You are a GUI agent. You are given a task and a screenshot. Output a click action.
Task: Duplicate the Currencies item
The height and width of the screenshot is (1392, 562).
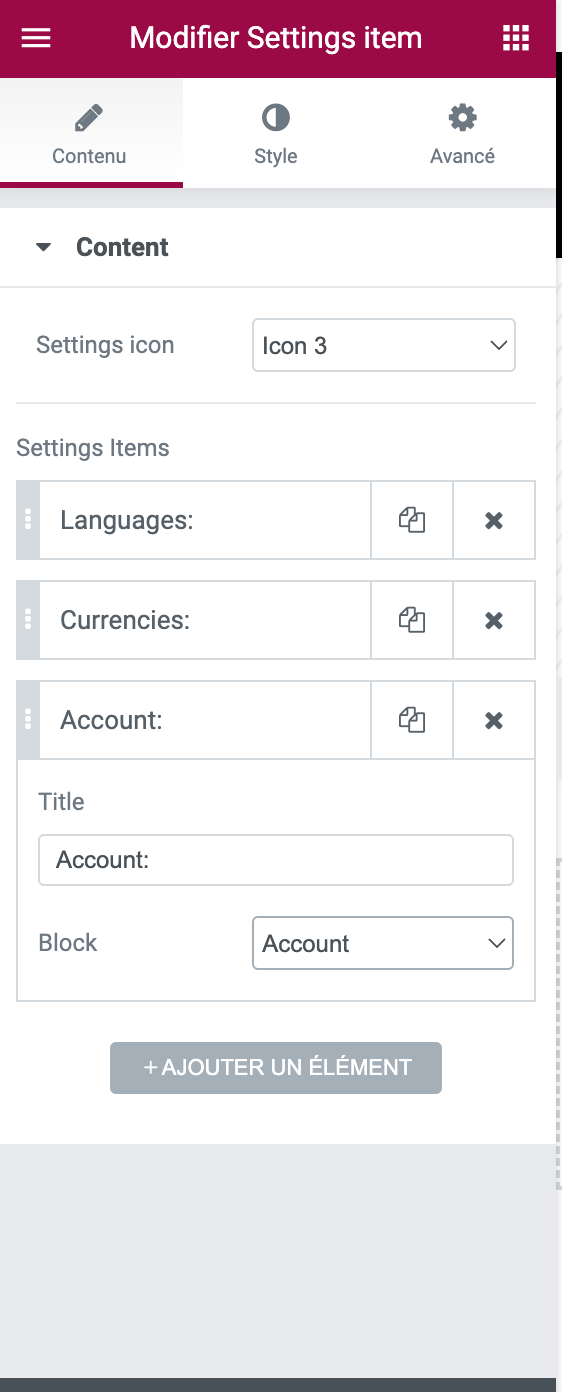click(x=412, y=620)
